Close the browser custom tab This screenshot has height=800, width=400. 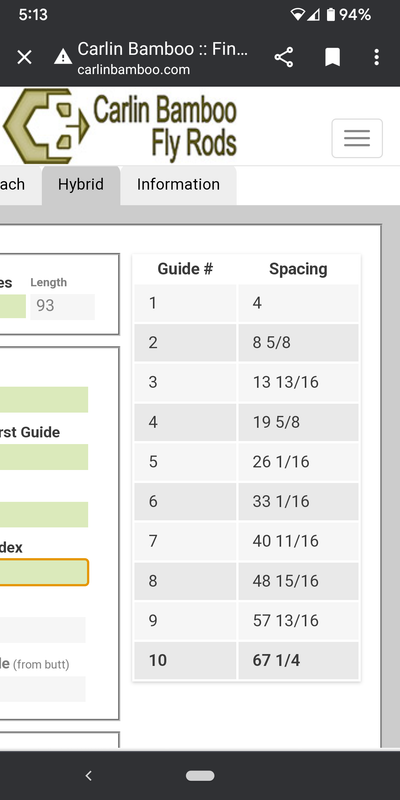point(24,57)
